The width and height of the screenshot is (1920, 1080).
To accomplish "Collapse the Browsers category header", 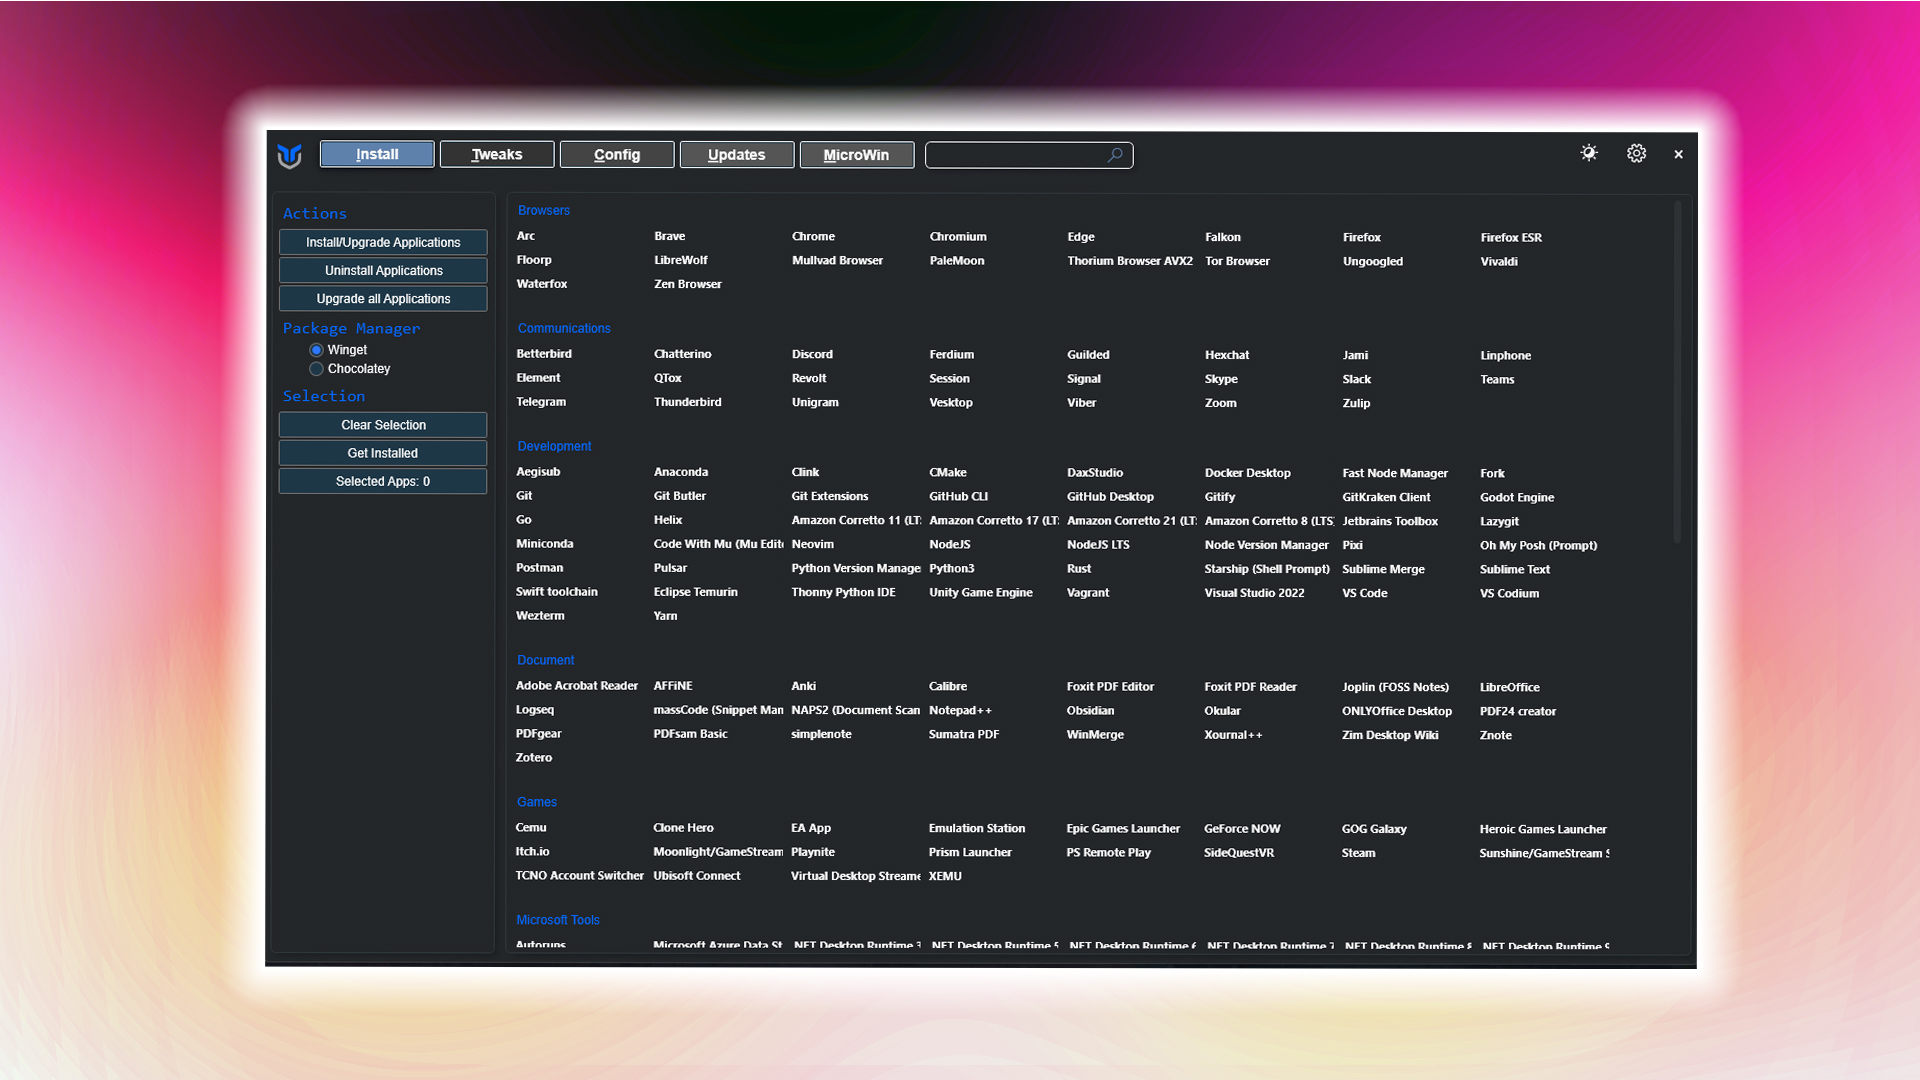I will coord(544,210).
